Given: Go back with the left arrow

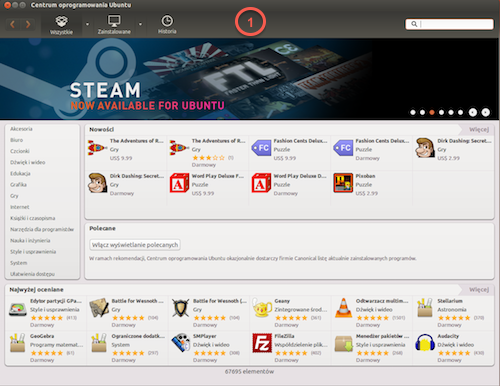Looking at the screenshot, I should click(13, 24).
